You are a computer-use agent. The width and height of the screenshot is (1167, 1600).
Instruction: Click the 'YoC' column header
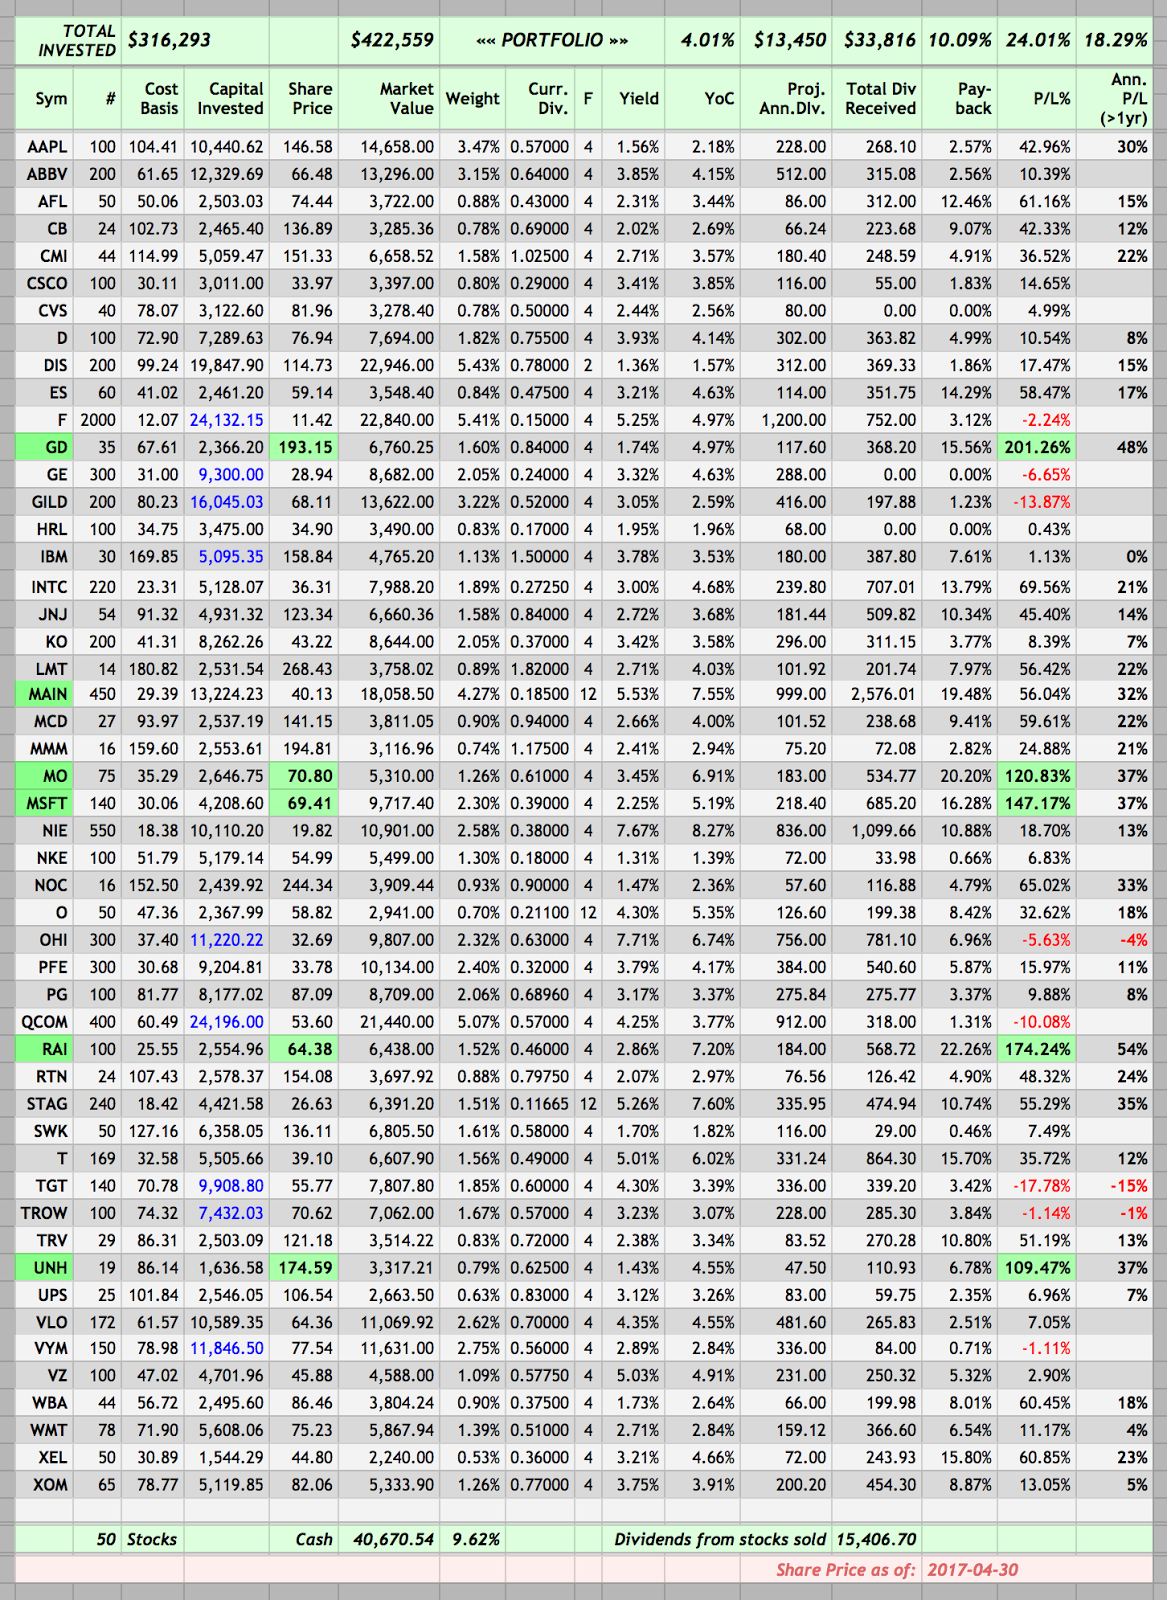(x=702, y=98)
